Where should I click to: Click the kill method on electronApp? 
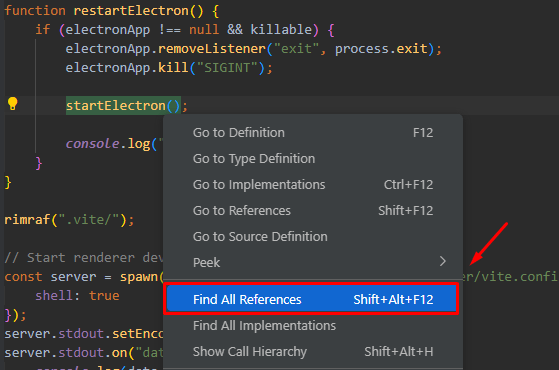pos(173,68)
